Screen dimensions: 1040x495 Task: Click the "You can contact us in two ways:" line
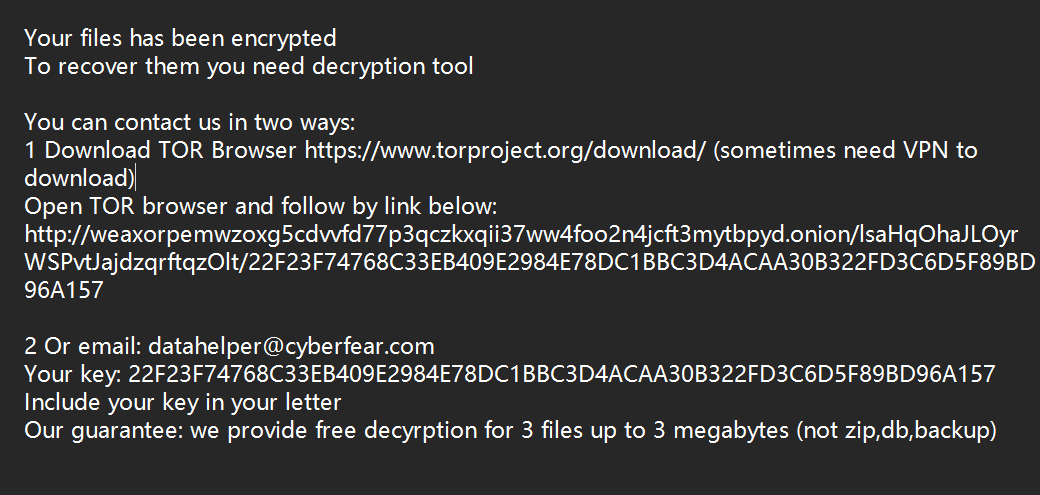[x=190, y=123]
